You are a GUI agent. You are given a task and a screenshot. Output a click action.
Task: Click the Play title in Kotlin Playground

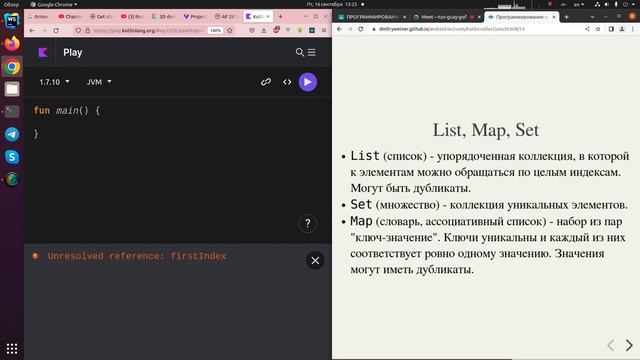tap(73, 52)
